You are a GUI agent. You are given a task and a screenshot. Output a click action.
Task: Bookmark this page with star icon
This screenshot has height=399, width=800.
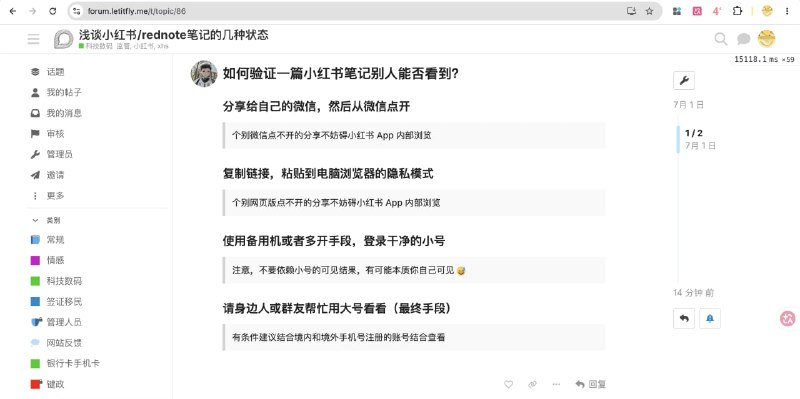click(649, 11)
